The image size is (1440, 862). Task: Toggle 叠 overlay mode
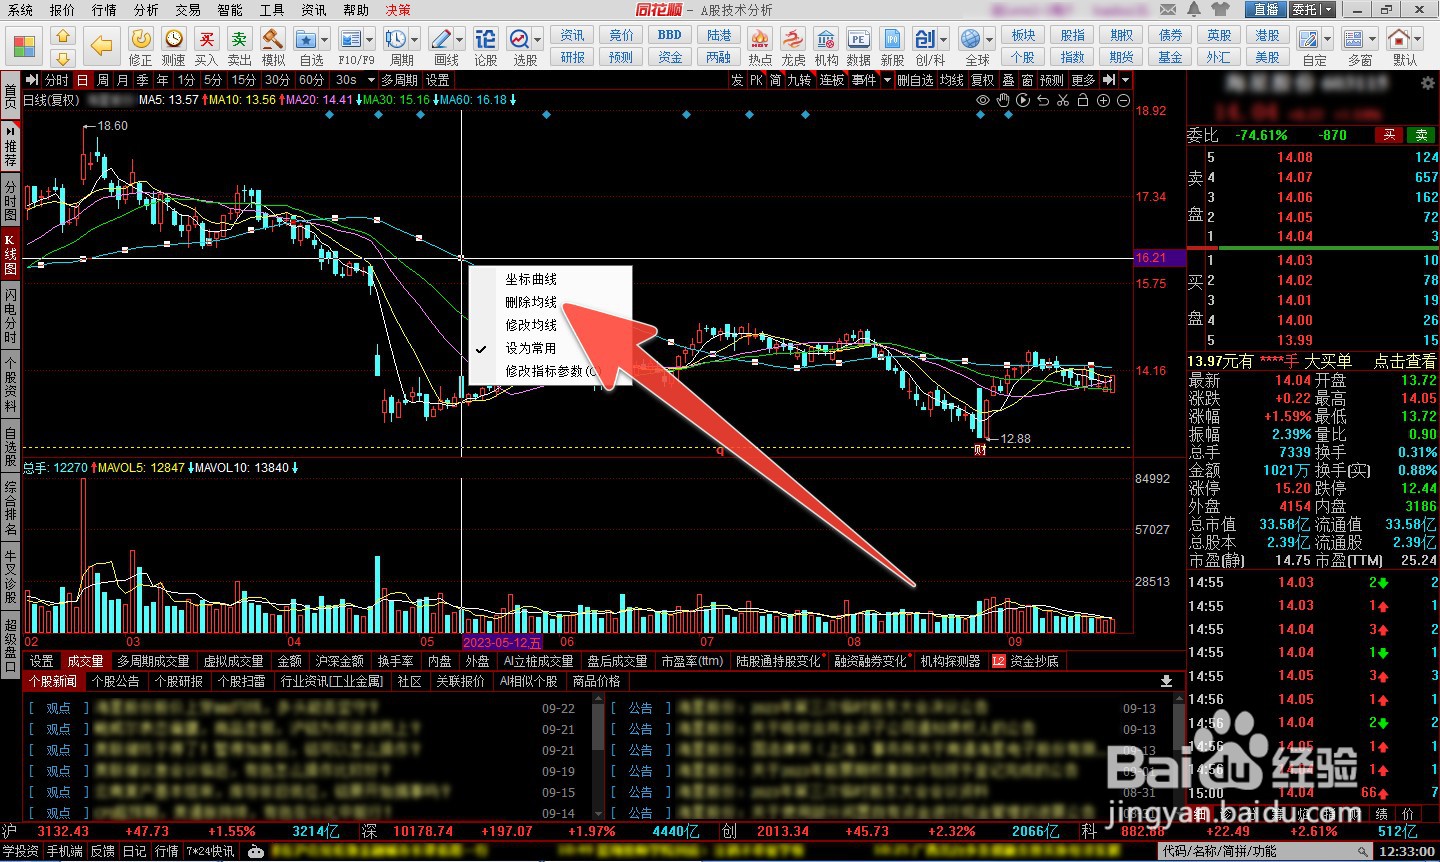(1008, 80)
